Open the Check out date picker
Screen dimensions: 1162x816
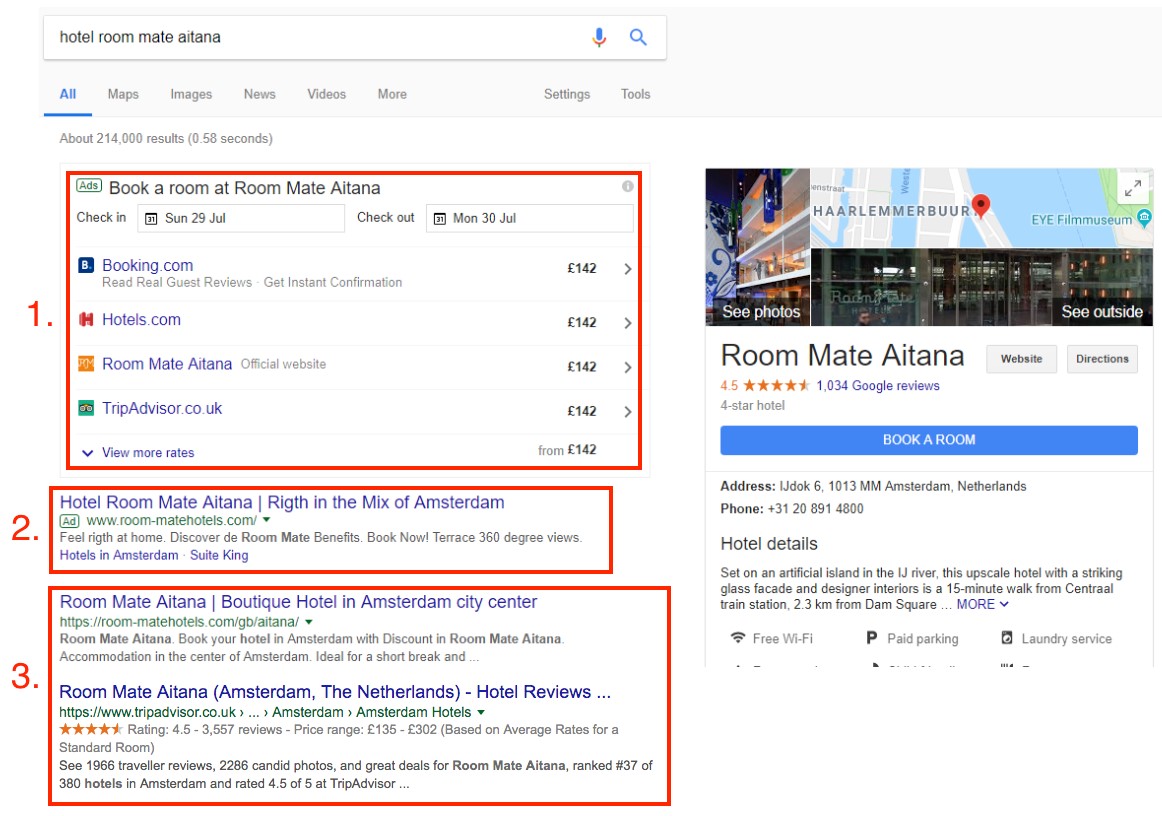tap(529, 218)
